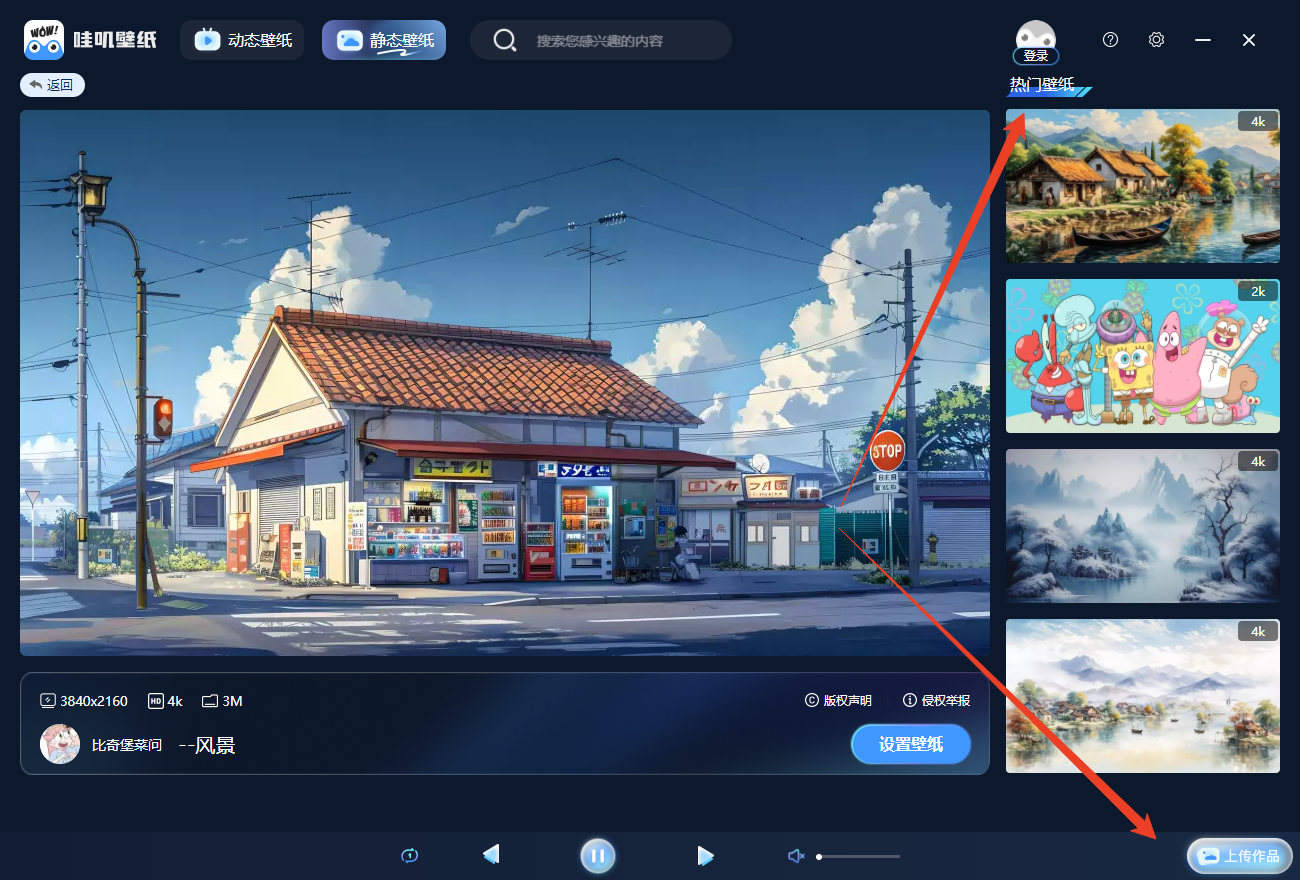Click the 3840x2160 resolution label

[84, 701]
